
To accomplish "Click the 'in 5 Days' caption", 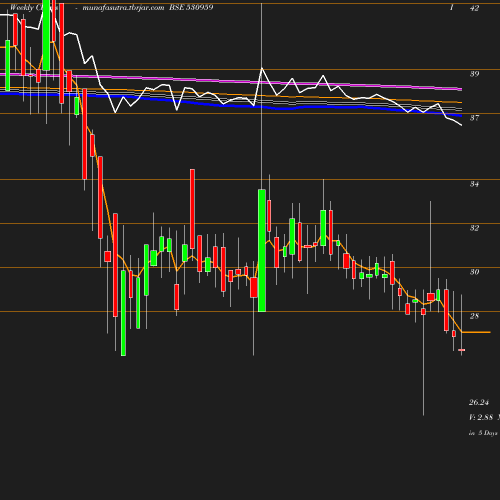I will 483,433.
